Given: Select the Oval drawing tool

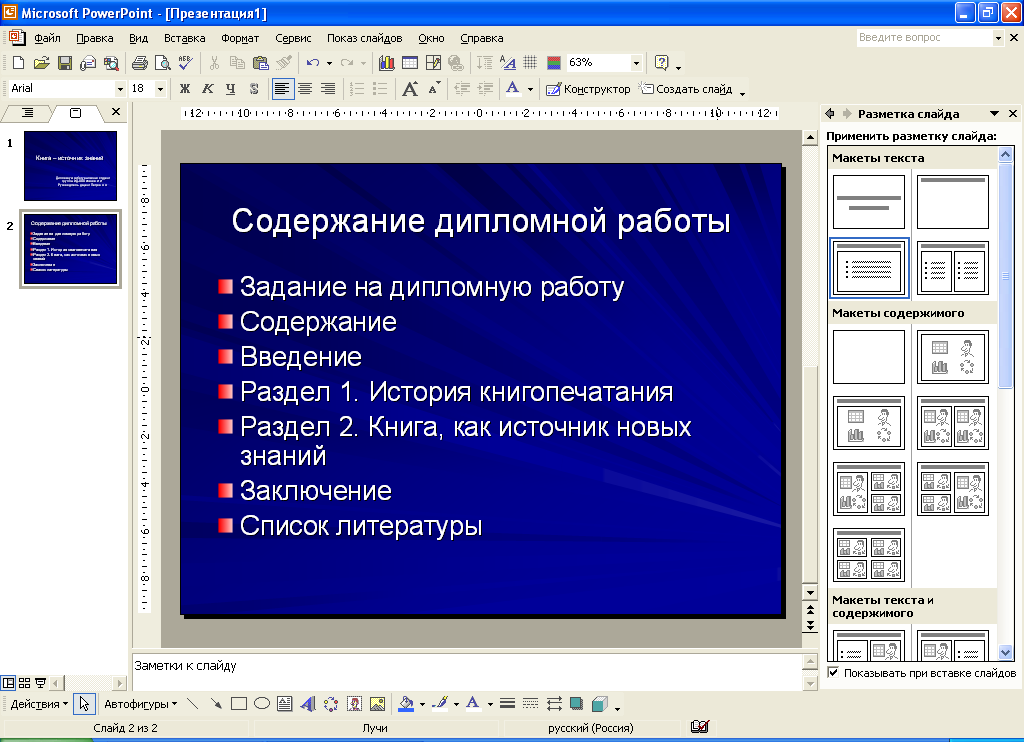Looking at the screenshot, I should tap(262, 703).
